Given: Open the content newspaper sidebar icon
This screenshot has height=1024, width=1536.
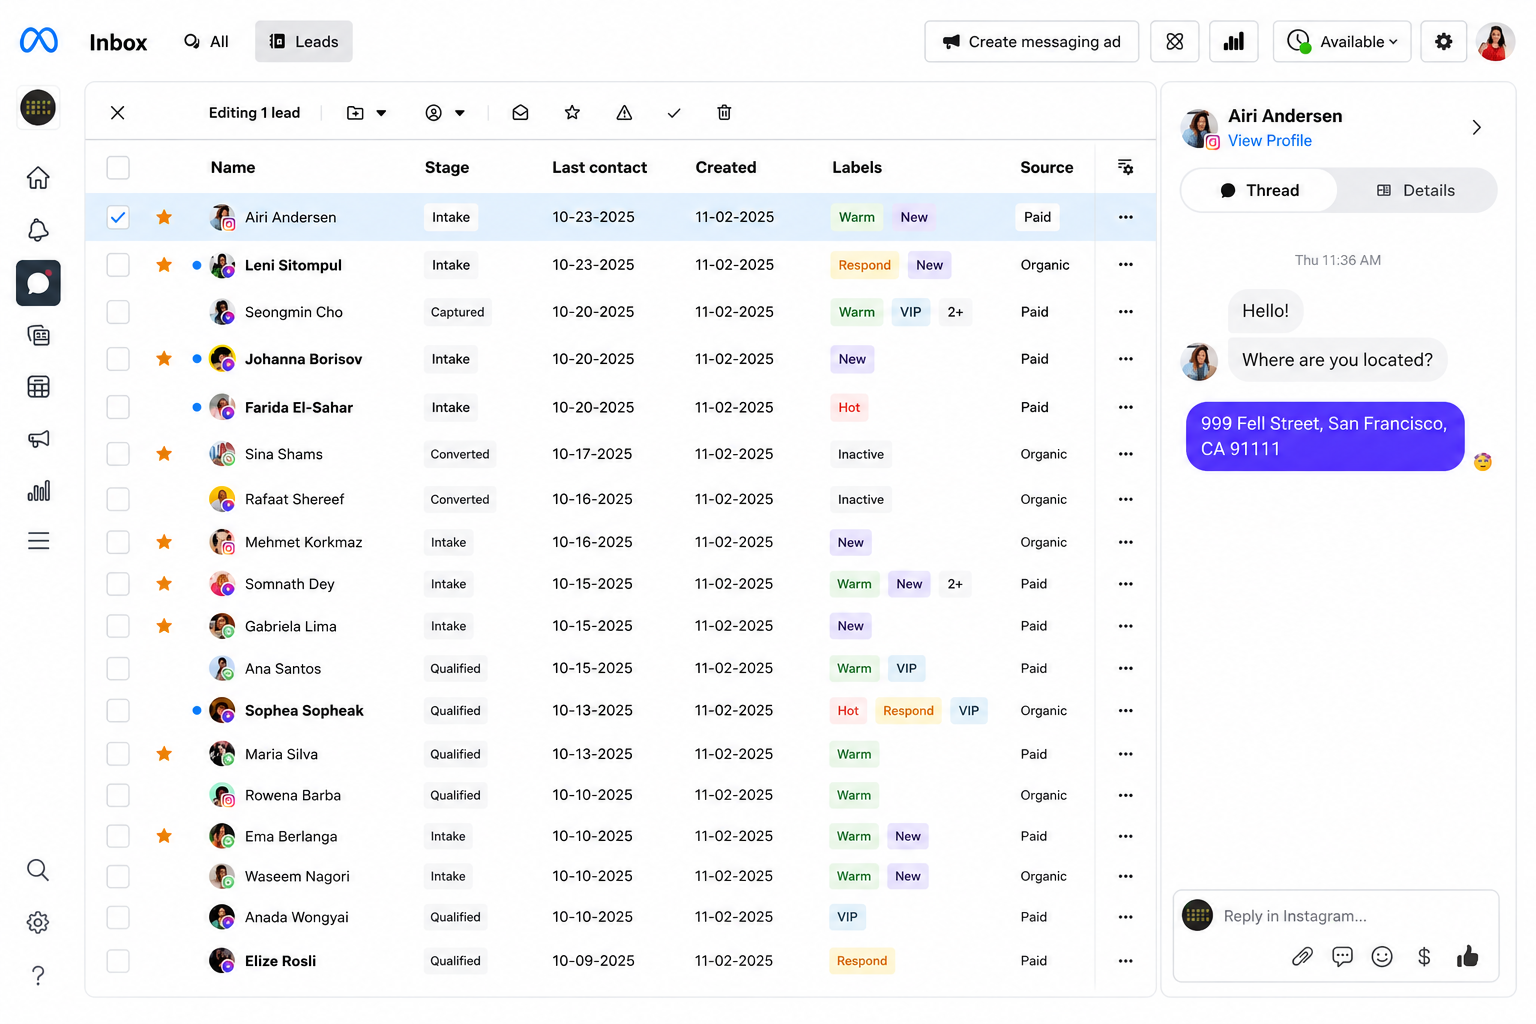Looking at the screenshot, I should point(38,335).
